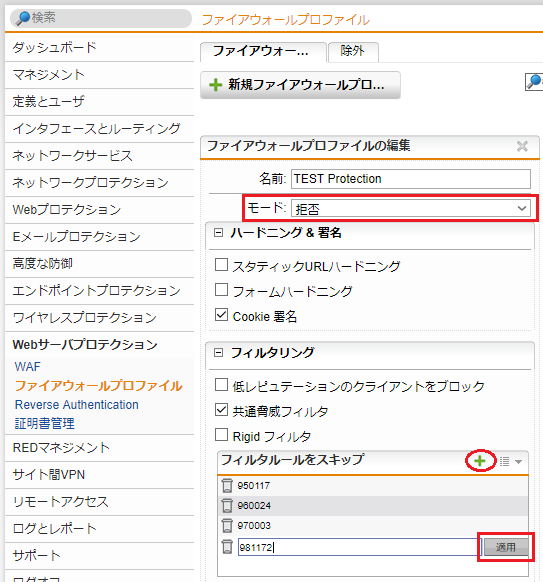Enable Rigid フィルタ checkbox
Viewport: 543px width, 582px height.
tap(222, 435)
